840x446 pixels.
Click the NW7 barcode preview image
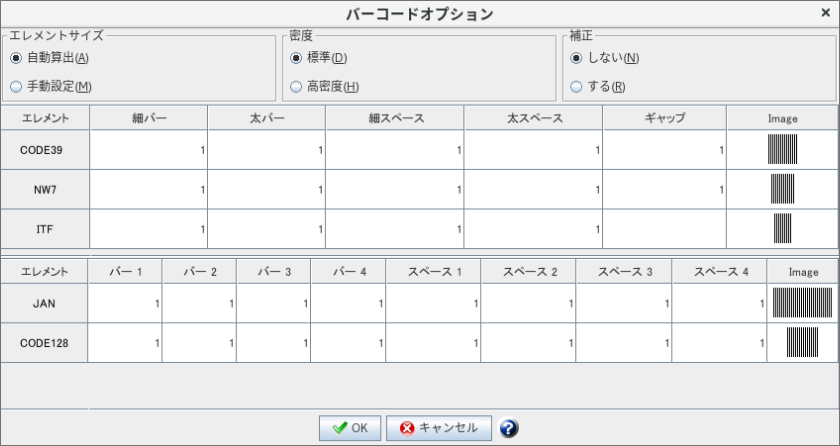783,189
